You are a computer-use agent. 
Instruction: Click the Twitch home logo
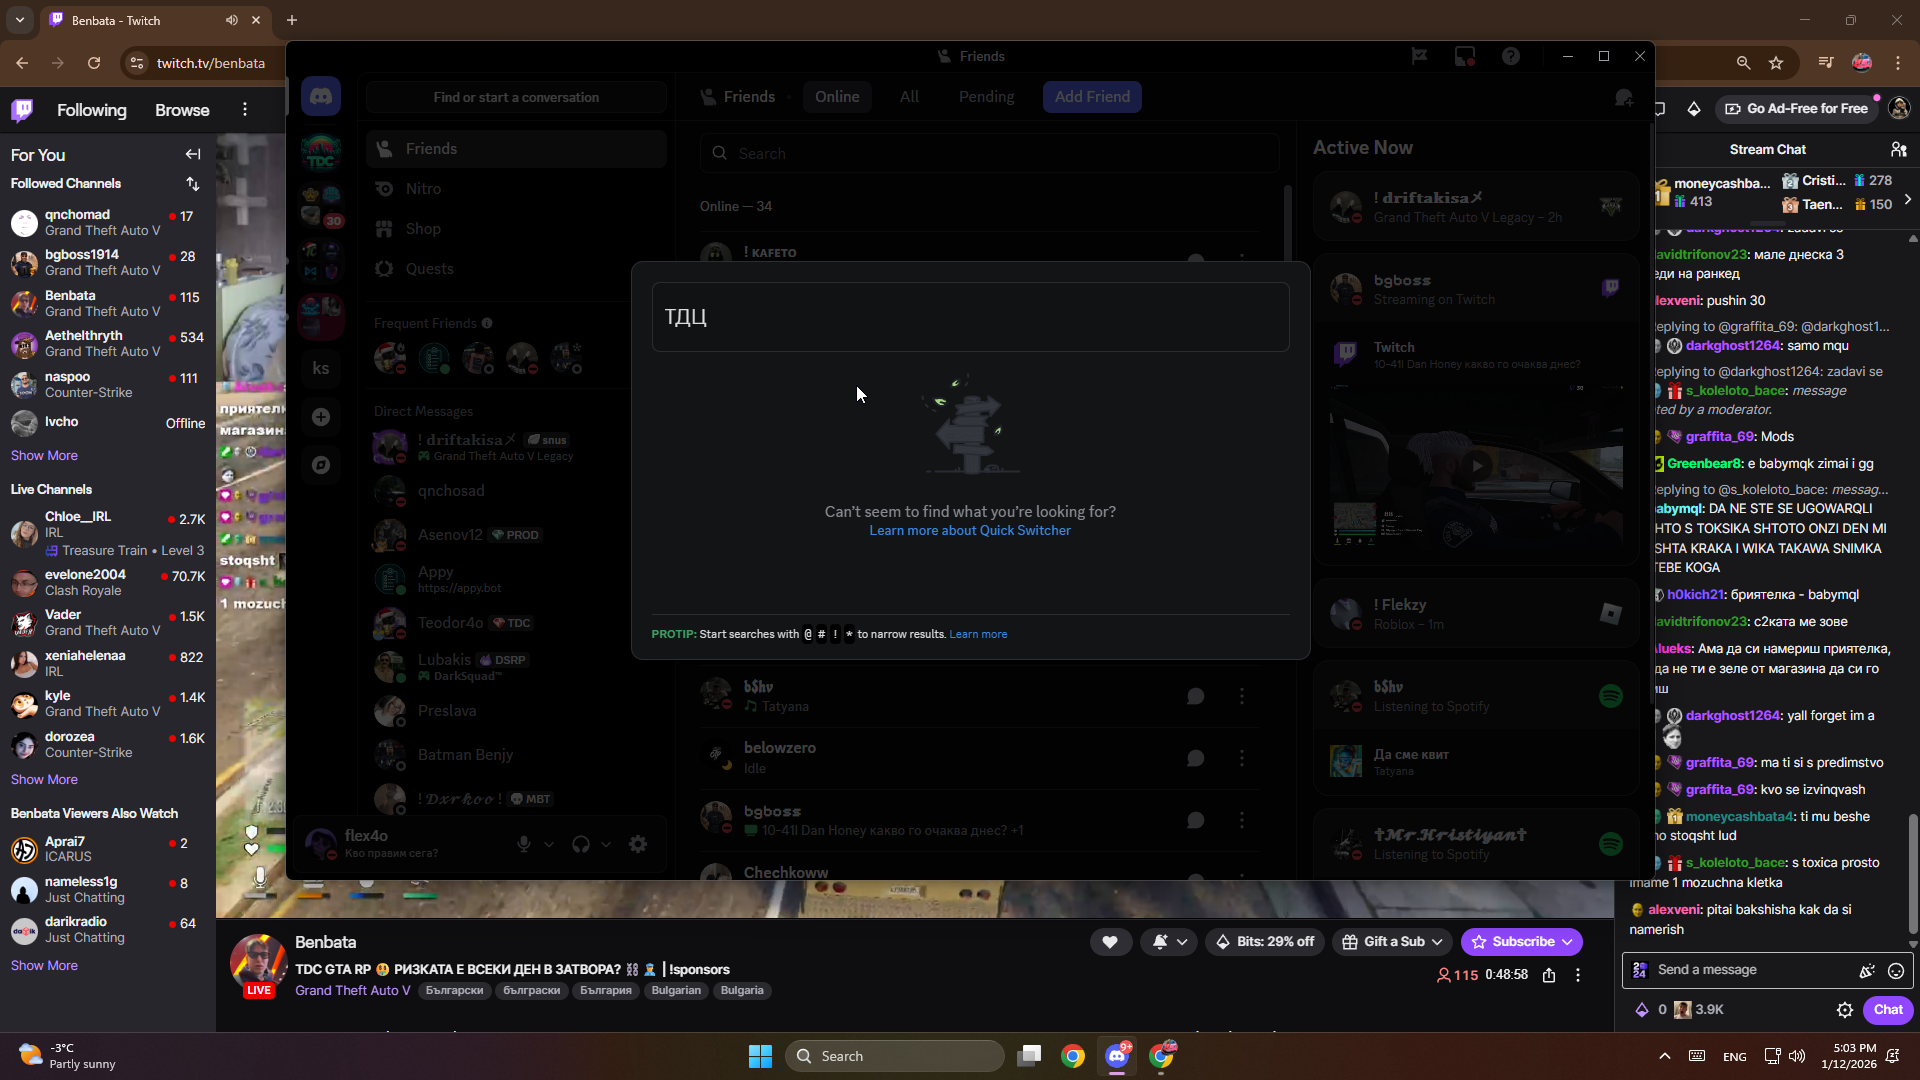[x=22, y=110]
